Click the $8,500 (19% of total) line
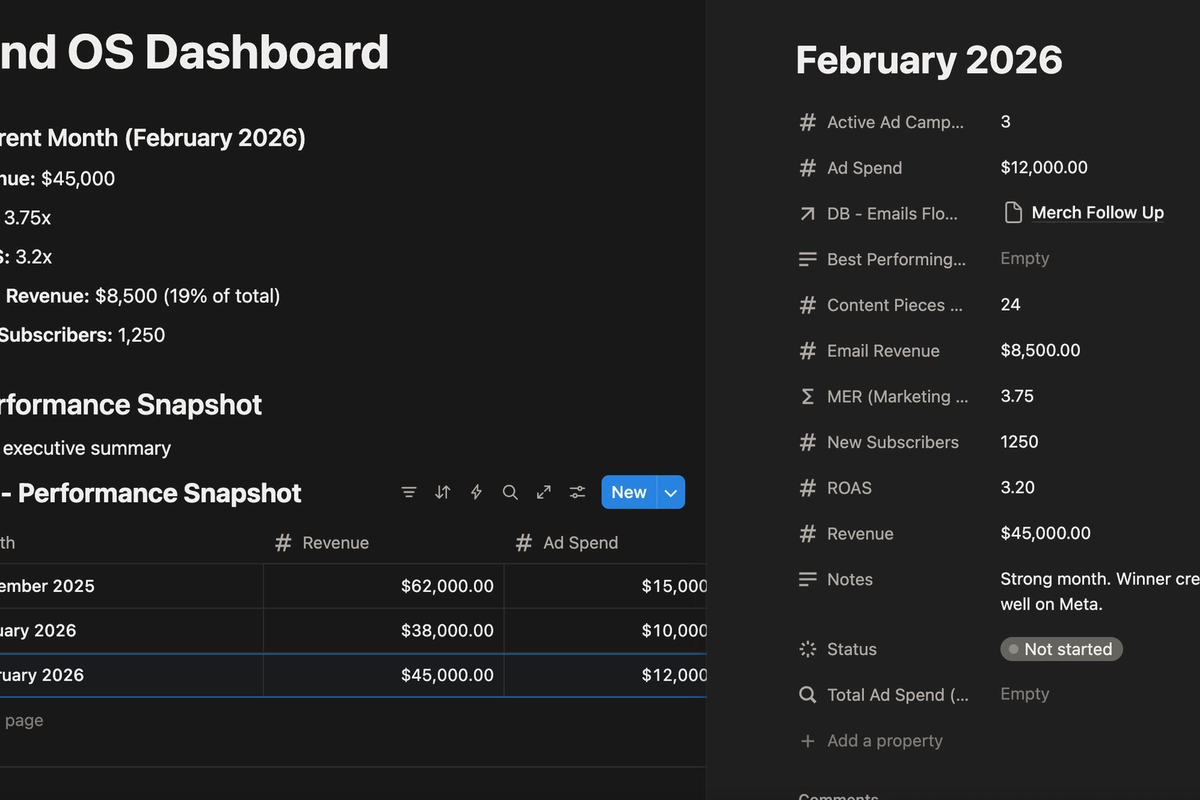This screenshot has width=1200, height=800. [140, 296]
